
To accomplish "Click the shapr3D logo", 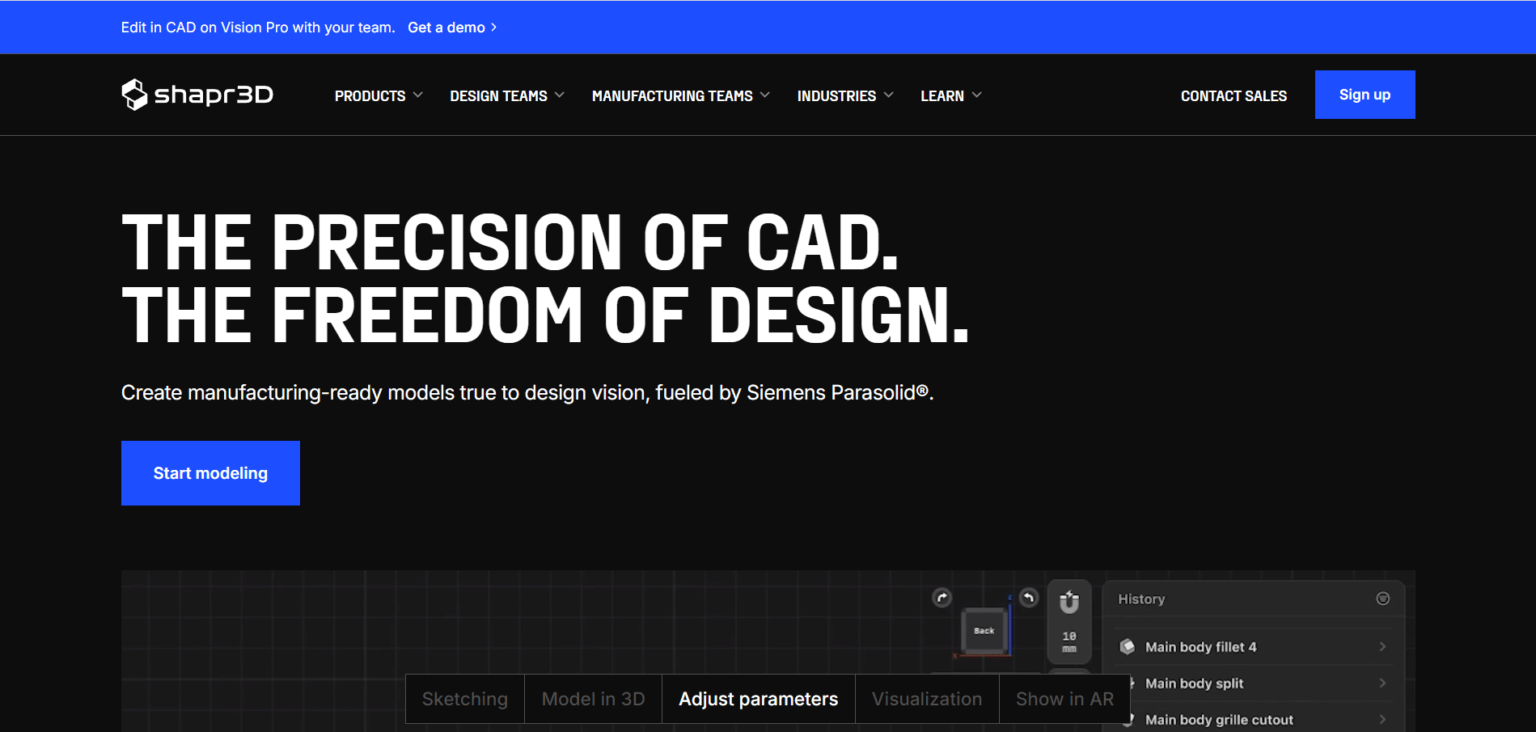I will (x=196, y=94).
